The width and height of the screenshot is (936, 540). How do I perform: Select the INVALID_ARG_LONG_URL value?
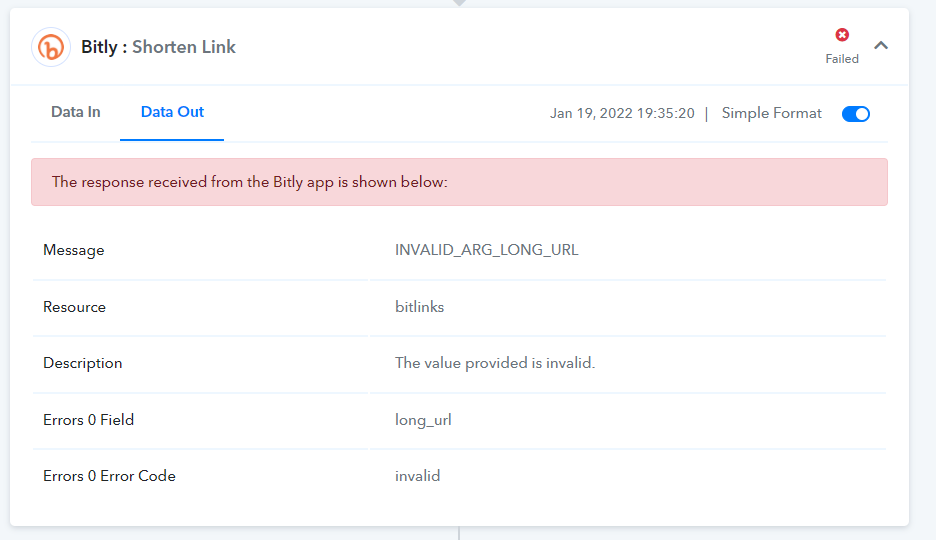(x=487, y=250)
